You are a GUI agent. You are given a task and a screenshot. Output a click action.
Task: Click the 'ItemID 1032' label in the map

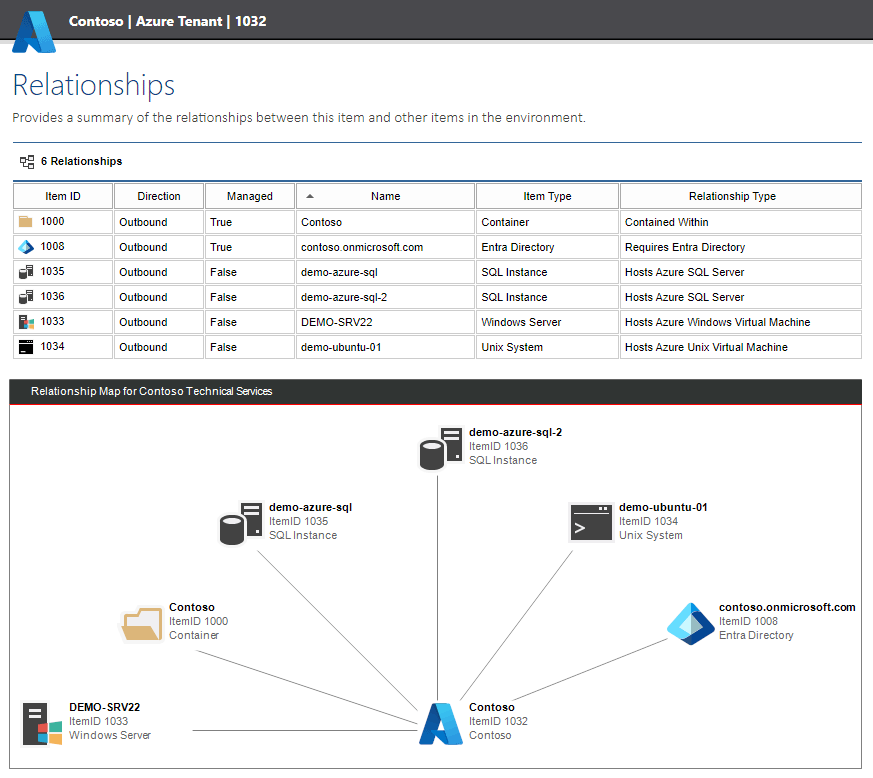498,721
